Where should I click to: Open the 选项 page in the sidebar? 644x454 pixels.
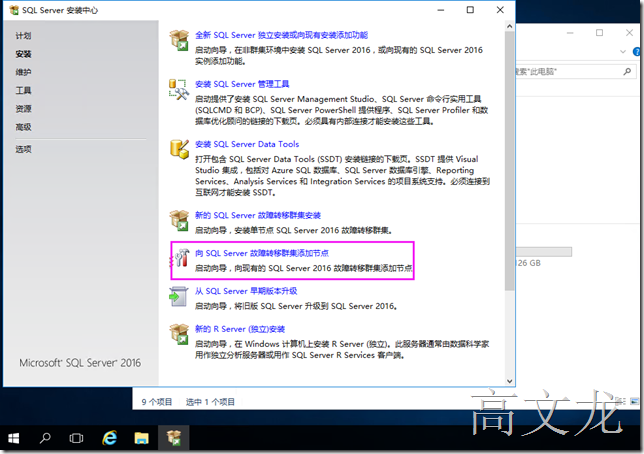[x=23, y=149]
